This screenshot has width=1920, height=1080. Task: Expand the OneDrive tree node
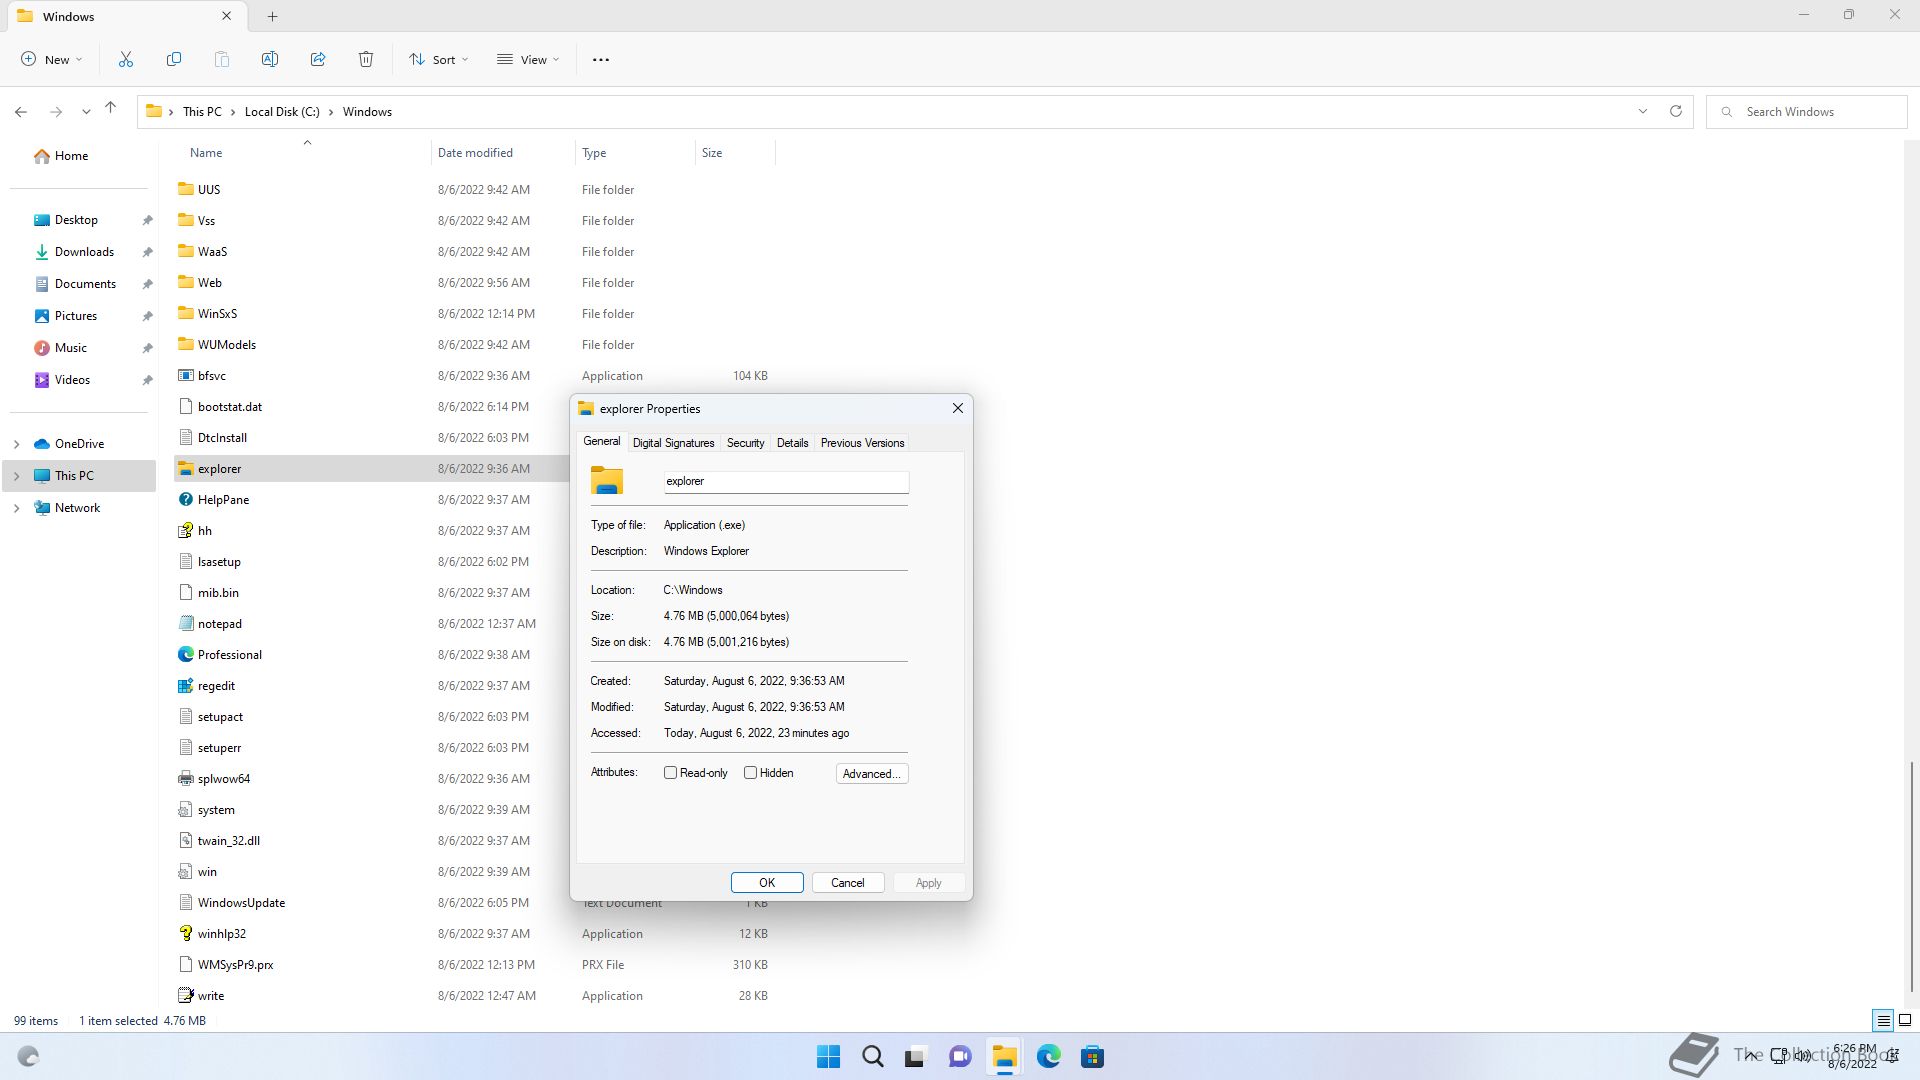click(16, 444)
